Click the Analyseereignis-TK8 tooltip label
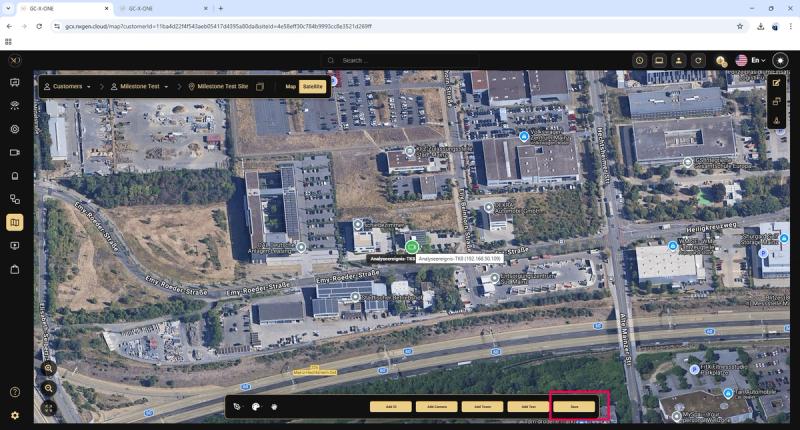 click(x=460, y=259)
